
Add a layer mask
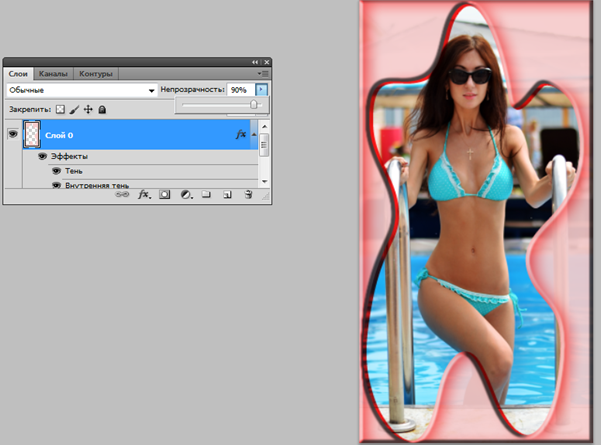(165, 195)
